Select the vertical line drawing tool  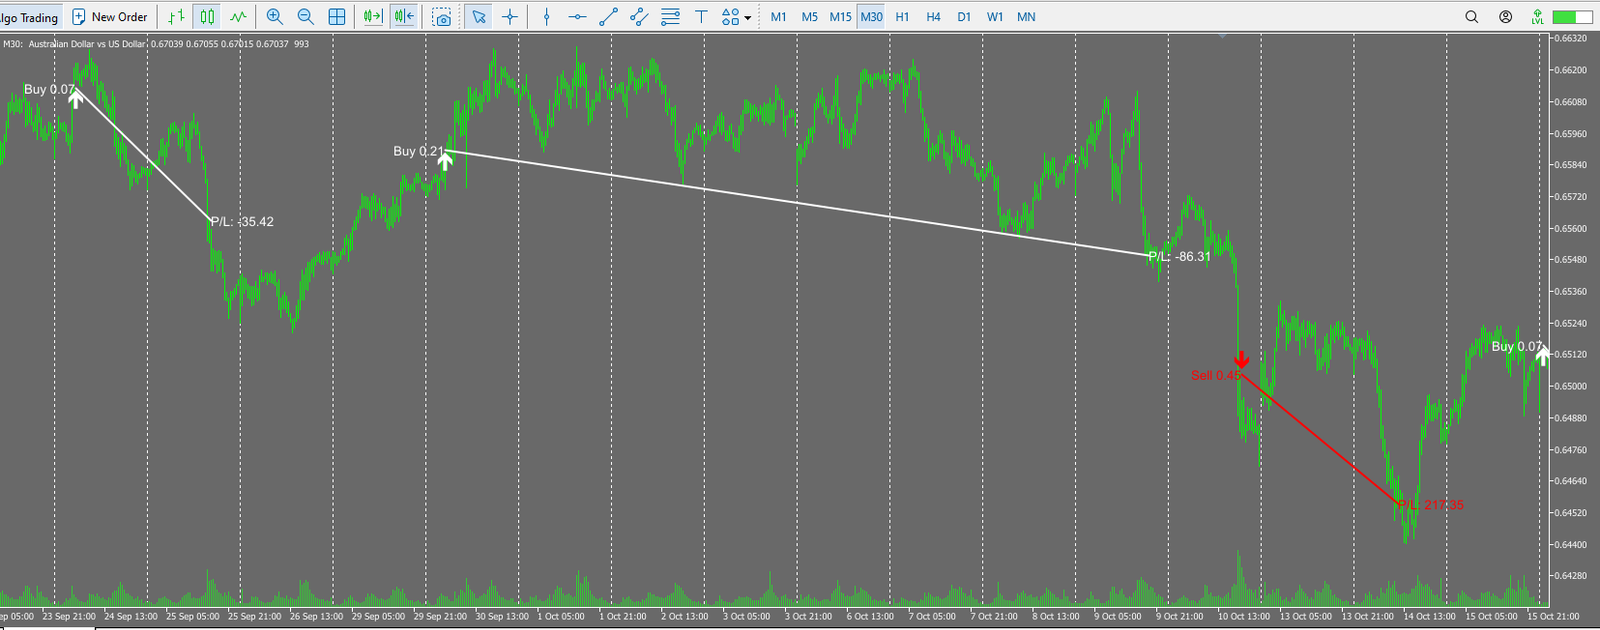coord(546,17)
